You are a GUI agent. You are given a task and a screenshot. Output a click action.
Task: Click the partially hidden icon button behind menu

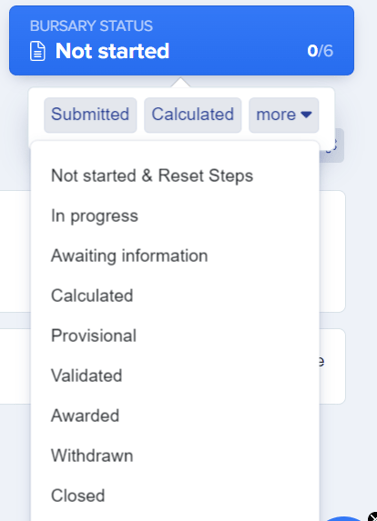332,145
